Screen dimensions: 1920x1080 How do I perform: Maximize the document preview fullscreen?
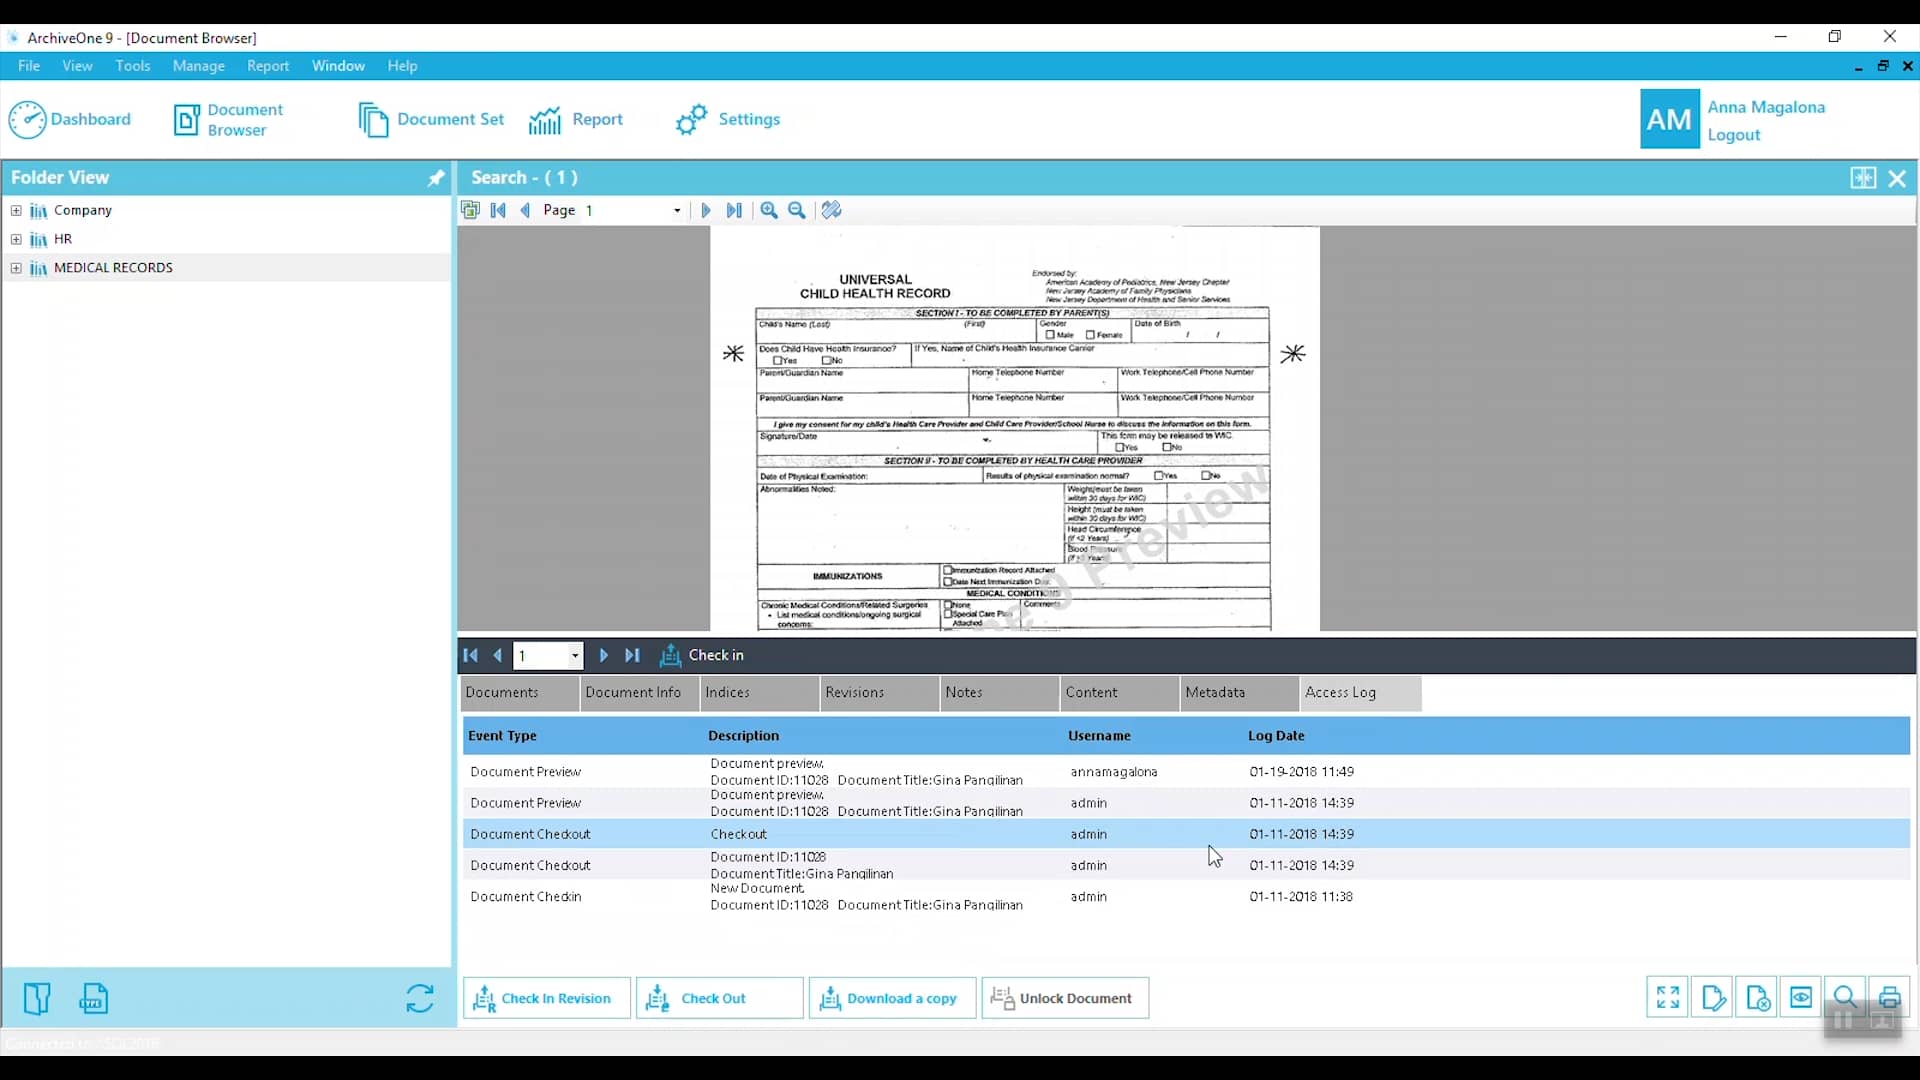pyautogui.click(x=1668, y=998)
